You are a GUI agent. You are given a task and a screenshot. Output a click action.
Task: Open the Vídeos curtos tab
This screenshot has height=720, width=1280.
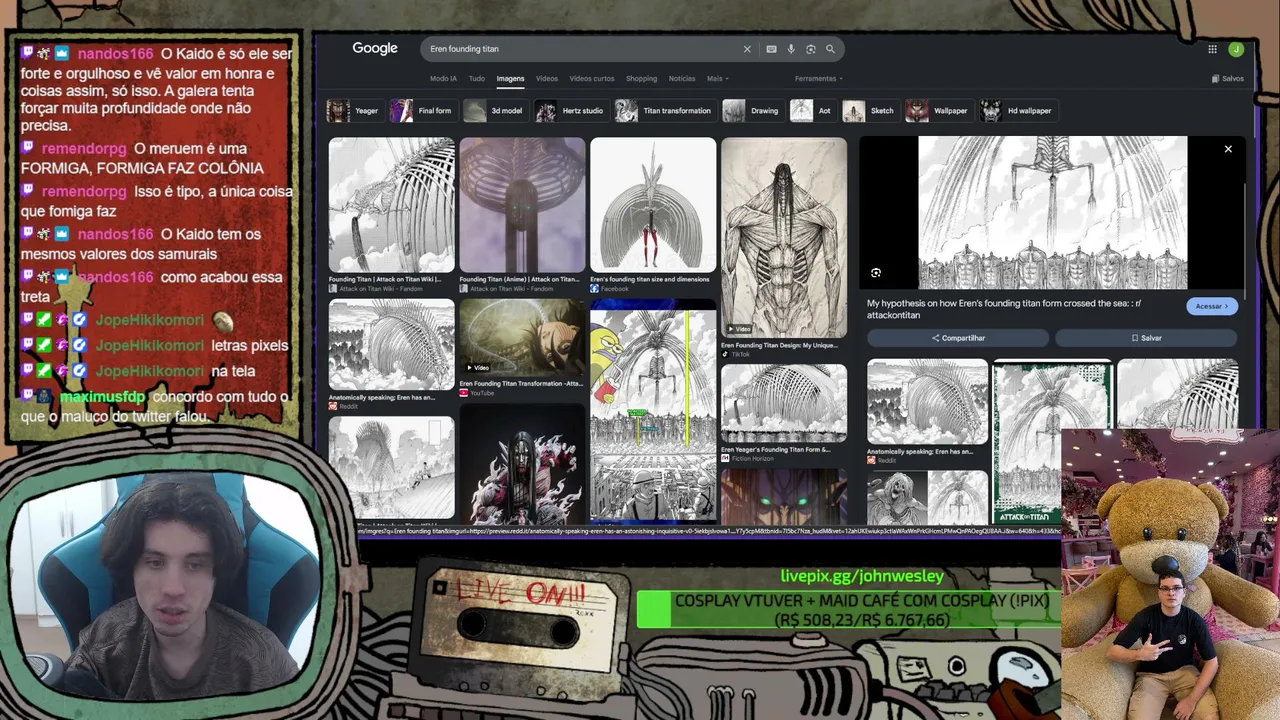(x=592, y=79)
